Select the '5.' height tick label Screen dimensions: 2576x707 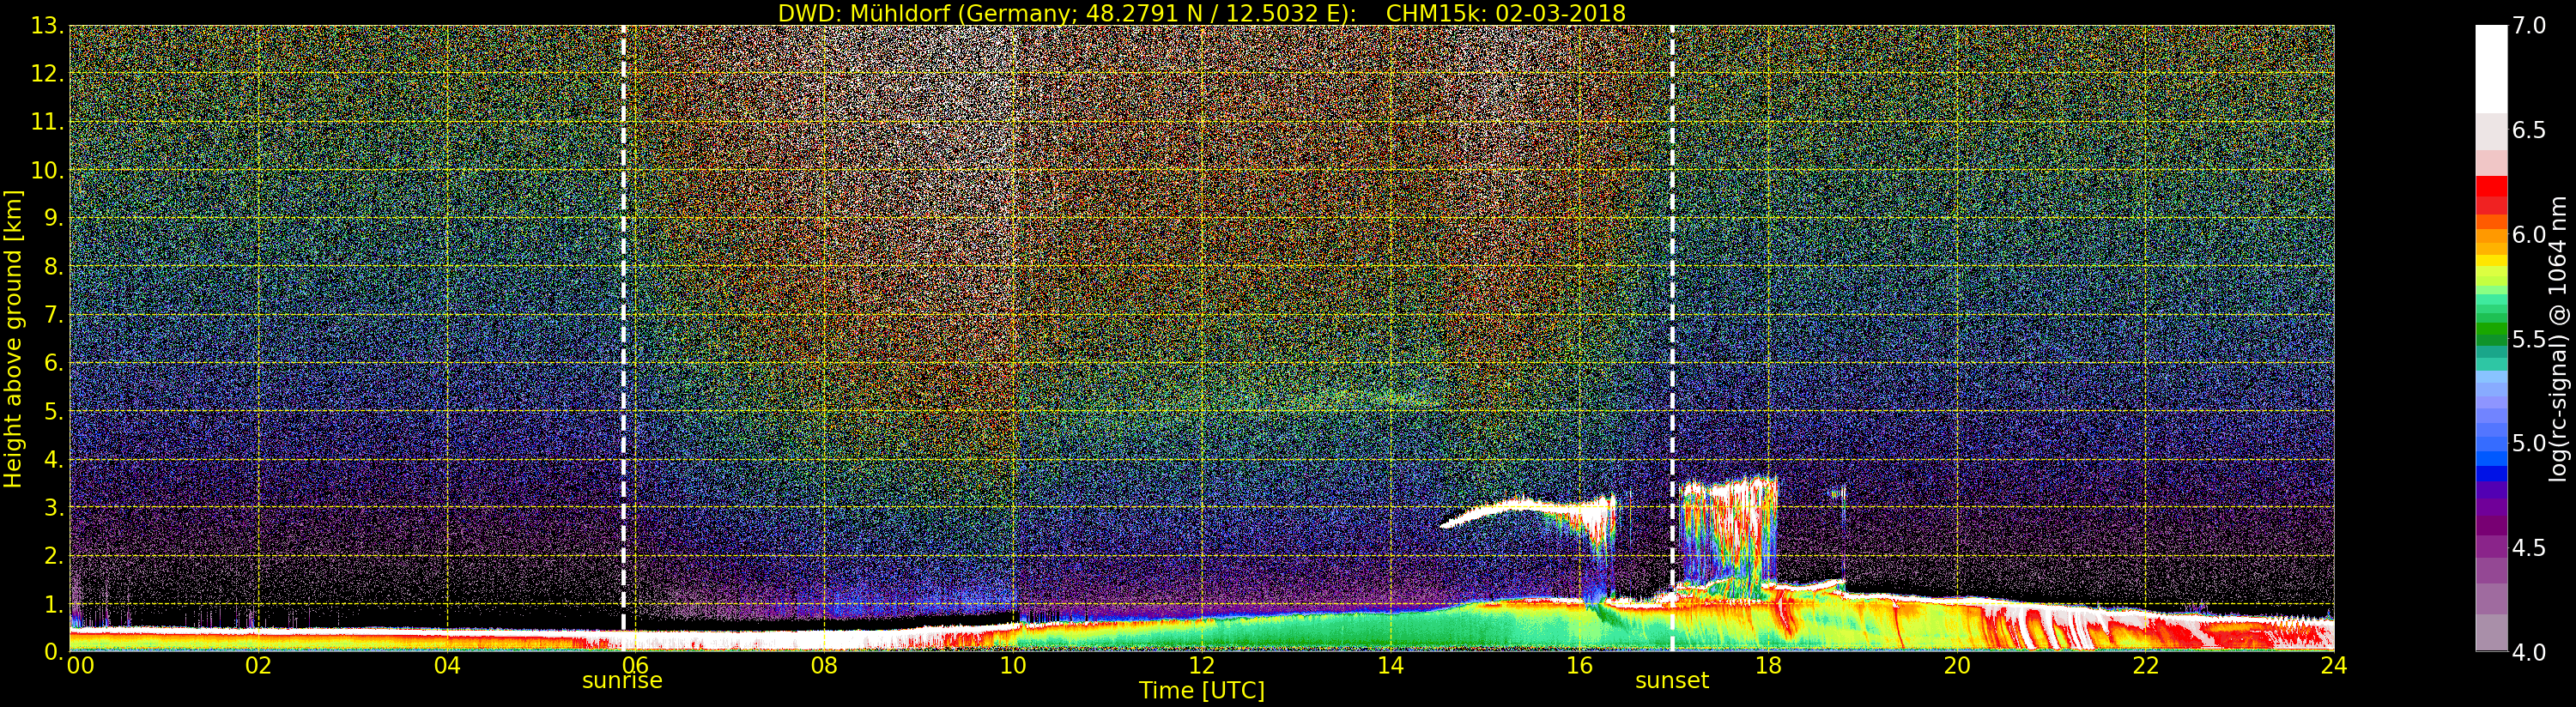54,412
